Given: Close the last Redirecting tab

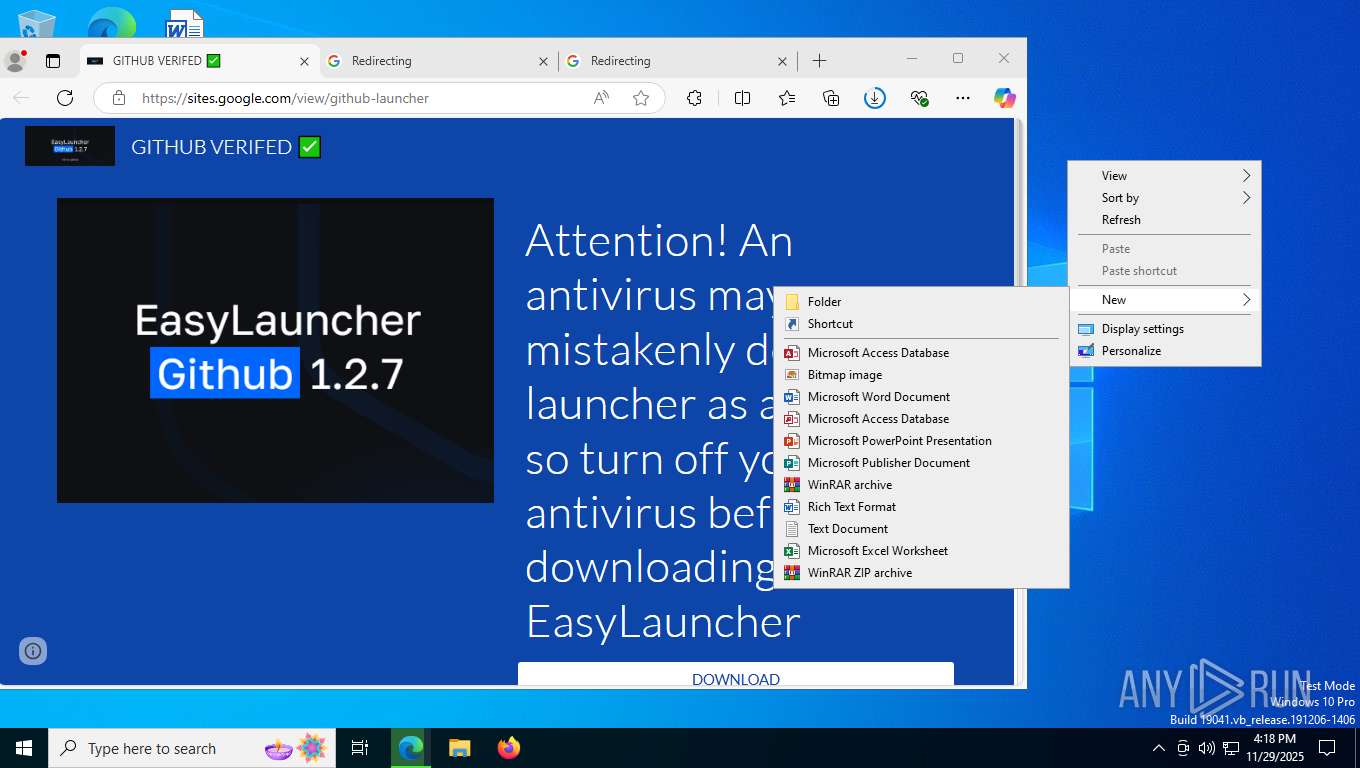Looking at the screenshot, I should 782,61.
